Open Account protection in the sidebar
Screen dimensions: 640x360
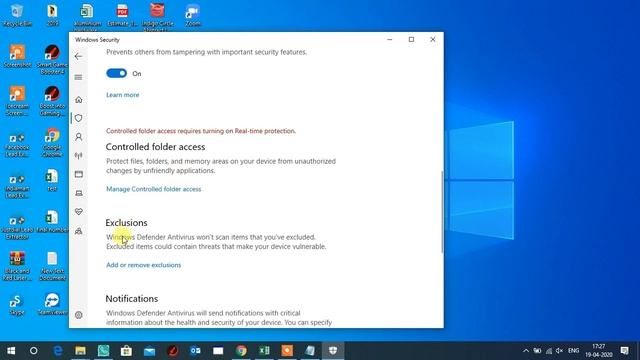point(78,137)
